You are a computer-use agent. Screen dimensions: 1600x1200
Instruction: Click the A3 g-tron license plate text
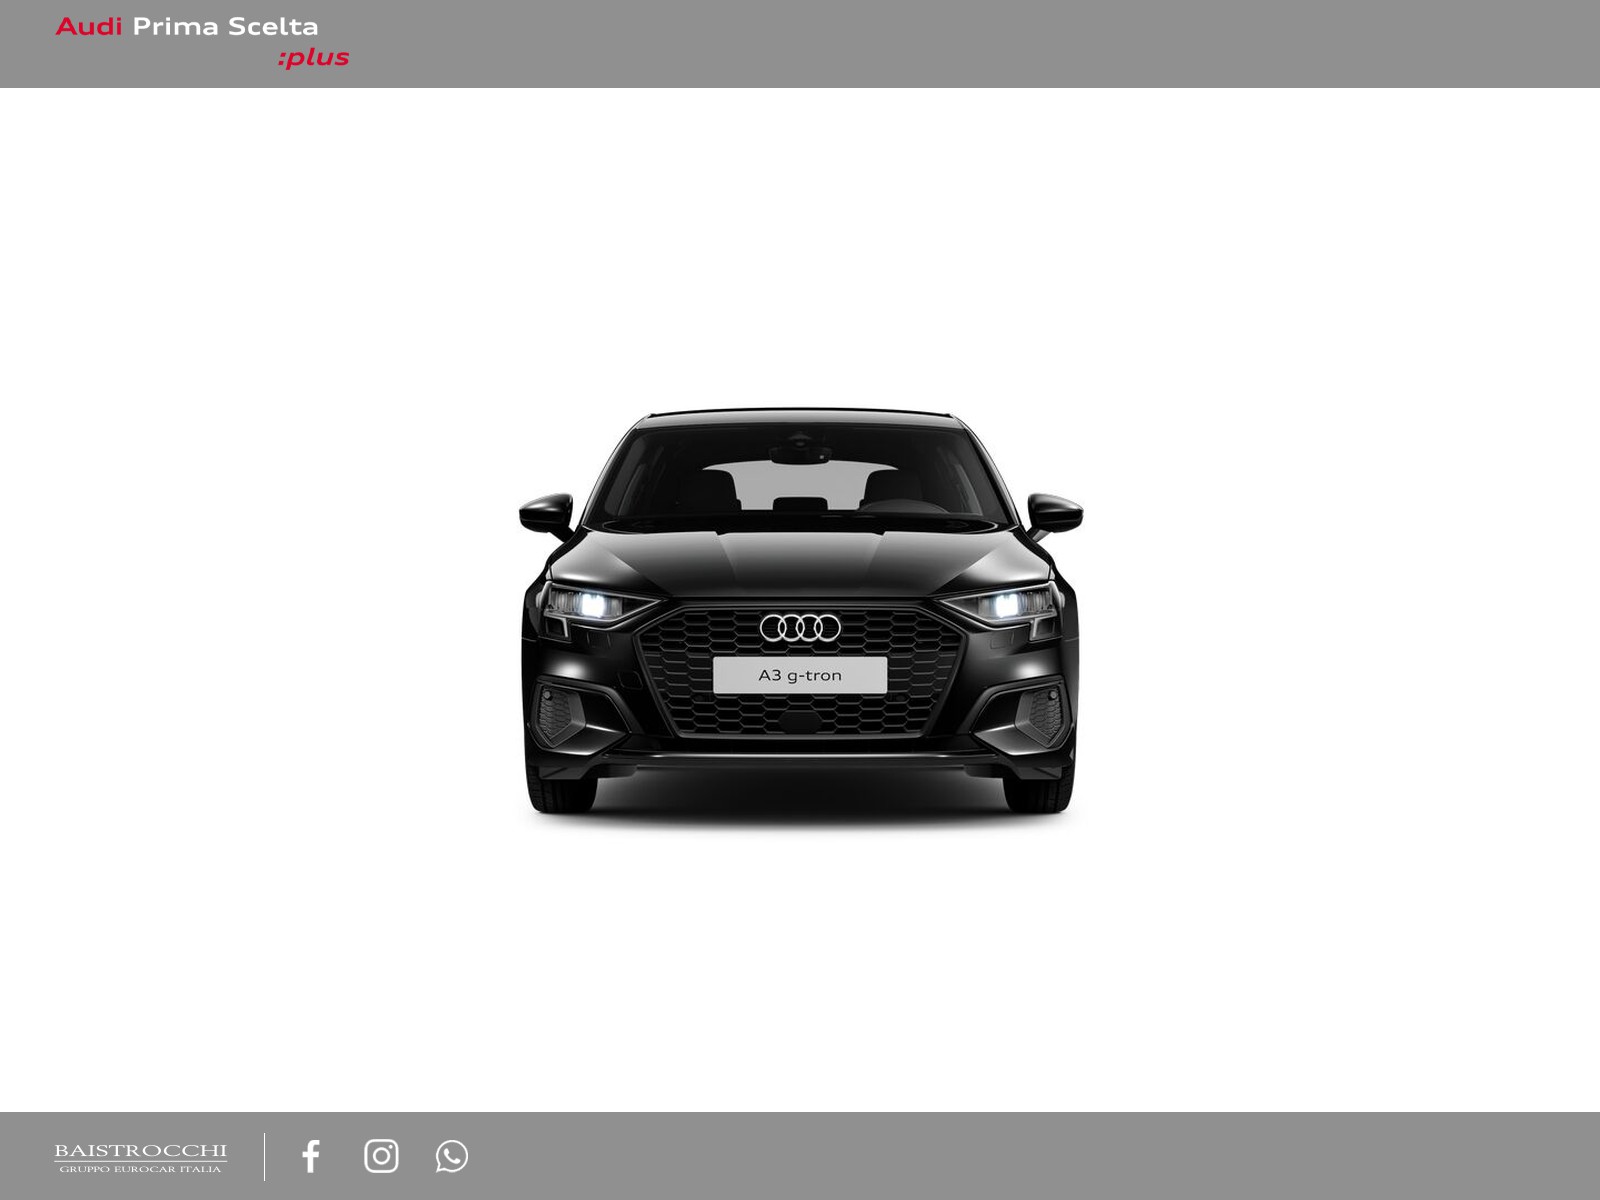pos(800,675)
